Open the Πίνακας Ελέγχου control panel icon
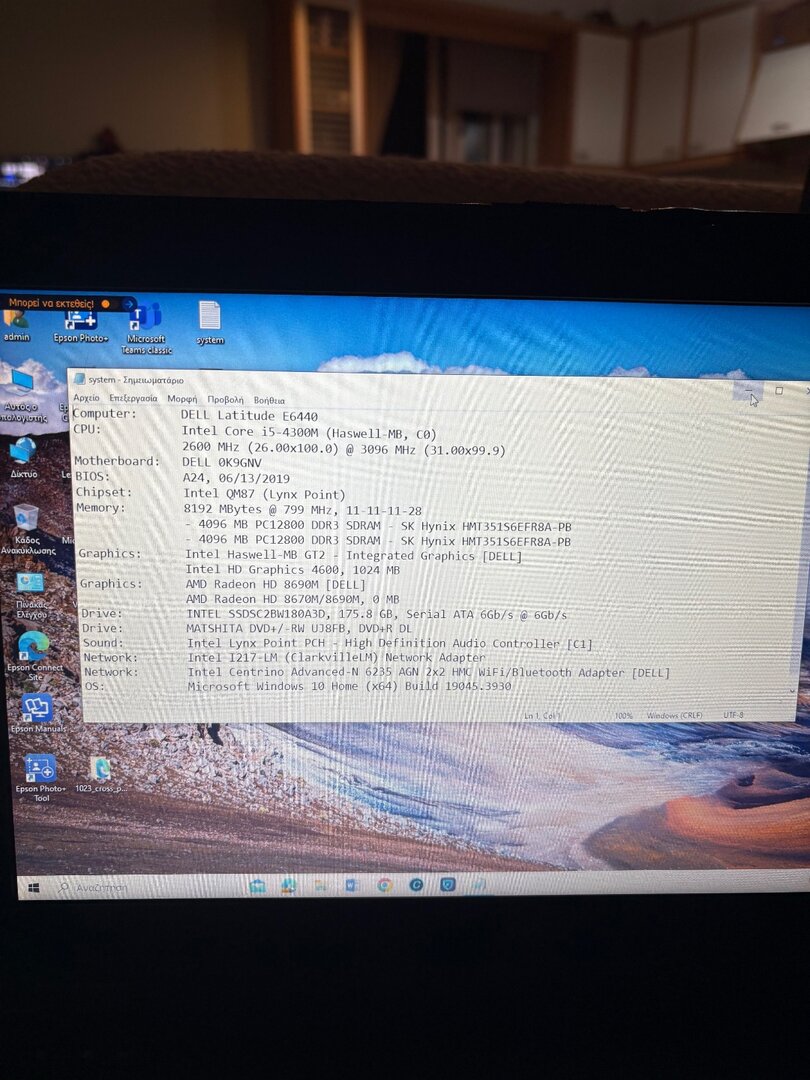Viewport: 810px width, 1080px height. tap(31, 596)
